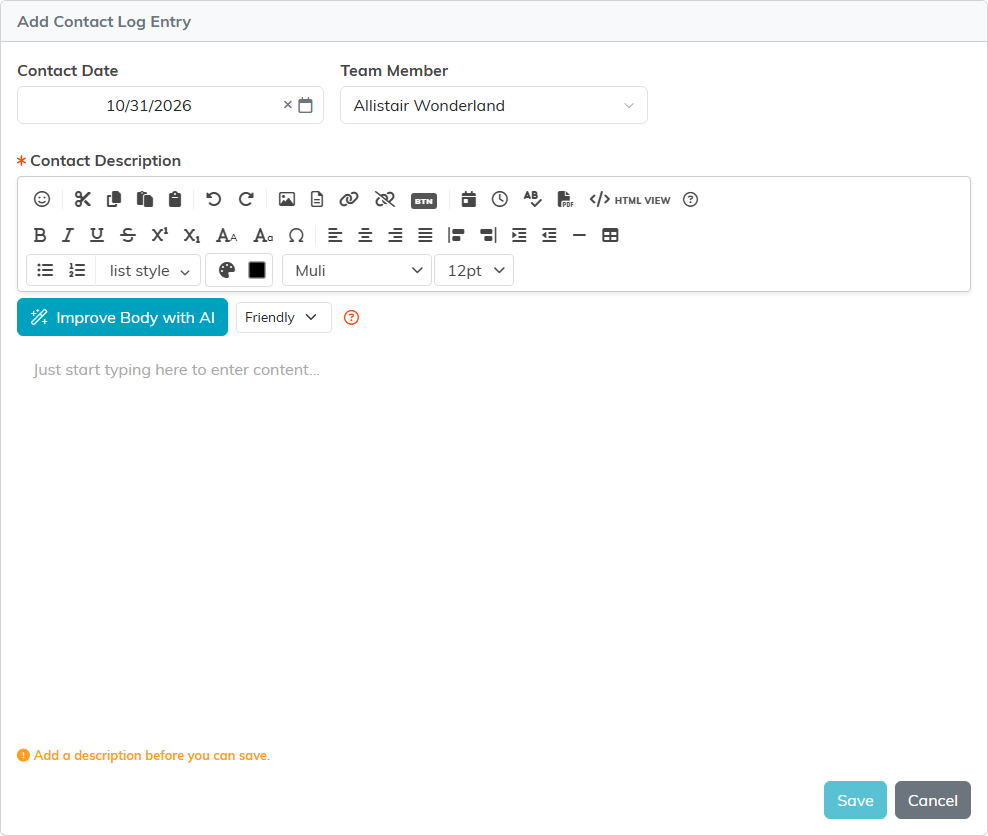Toggle underline formatting
988x836 pixels.
(x=96, y=235)
